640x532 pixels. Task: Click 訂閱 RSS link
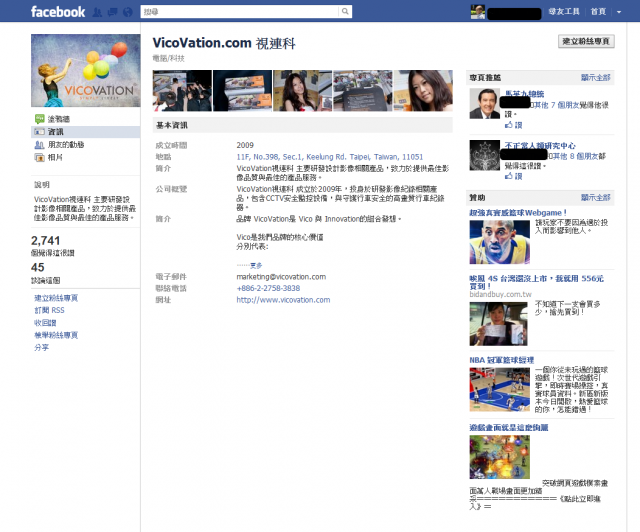tap(49, 310)
